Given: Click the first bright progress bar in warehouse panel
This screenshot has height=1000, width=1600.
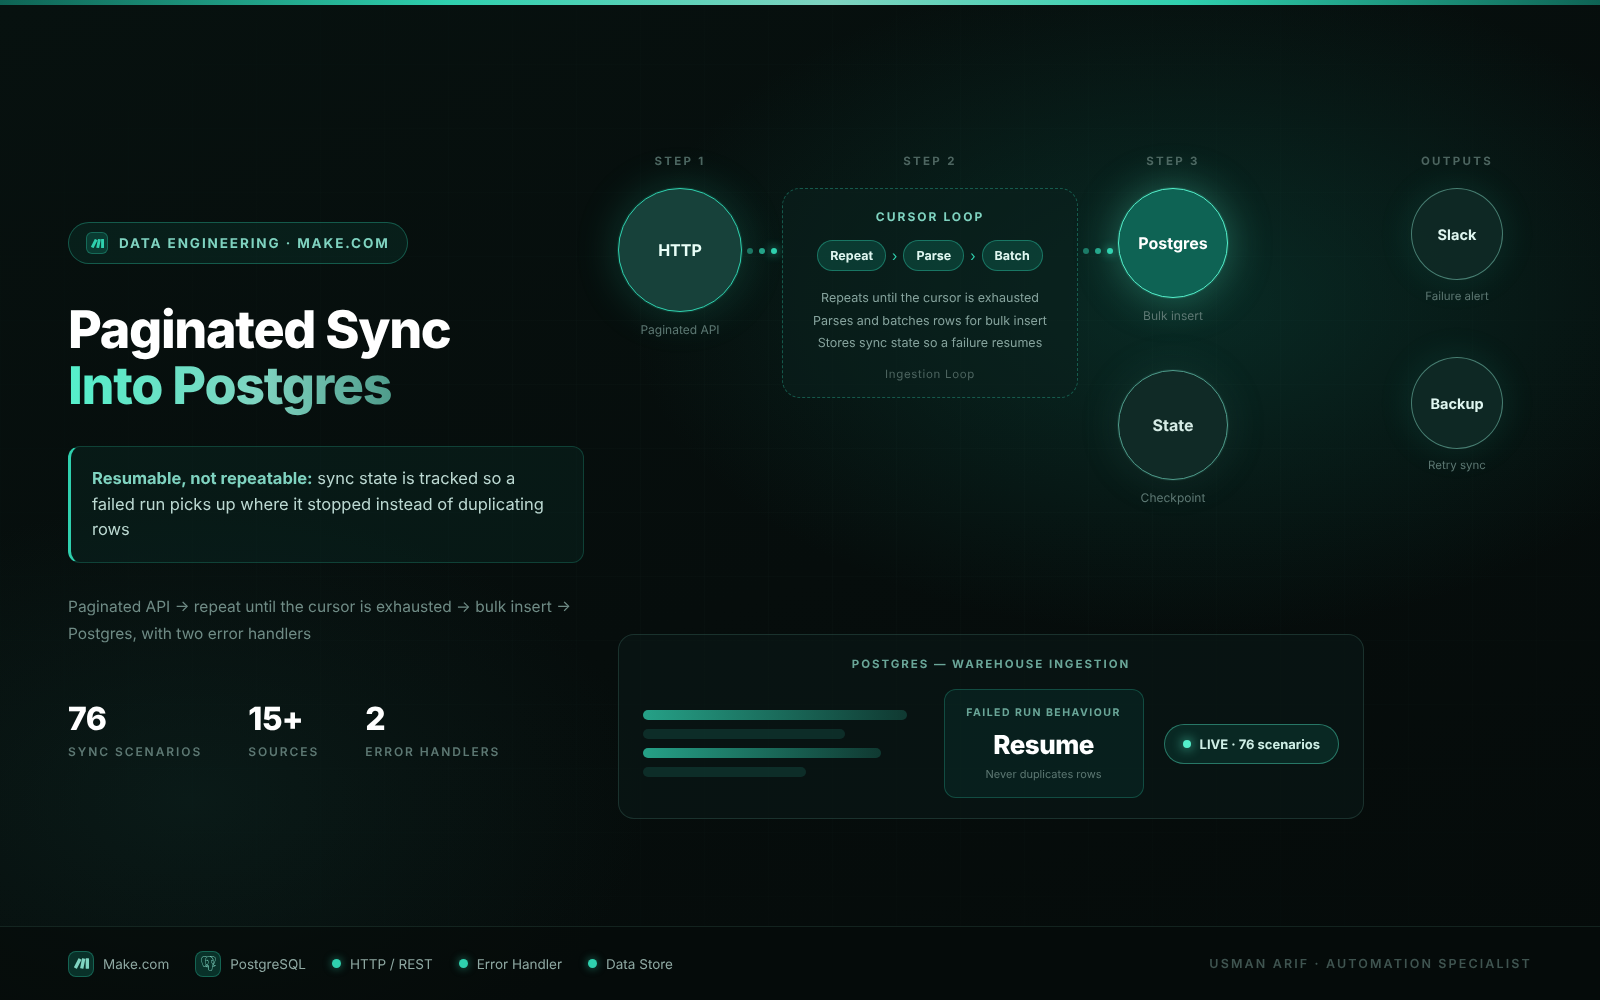Looking at the screenshot, I should point(775,715).
